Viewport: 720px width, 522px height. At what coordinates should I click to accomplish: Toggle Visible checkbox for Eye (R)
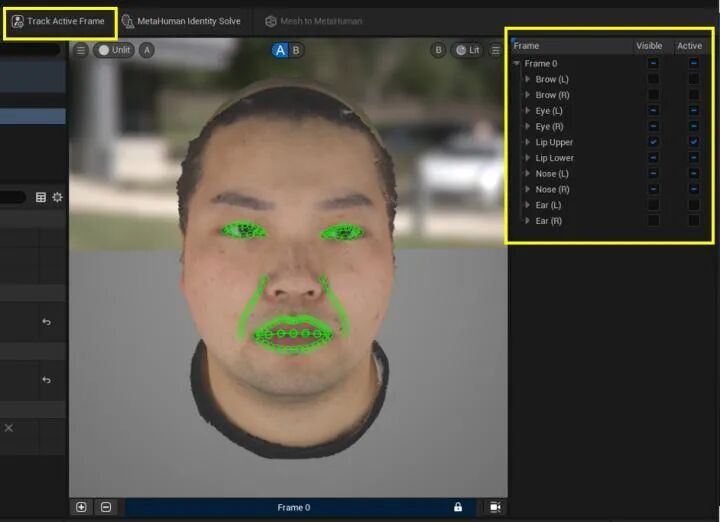[x=653, y=126]
